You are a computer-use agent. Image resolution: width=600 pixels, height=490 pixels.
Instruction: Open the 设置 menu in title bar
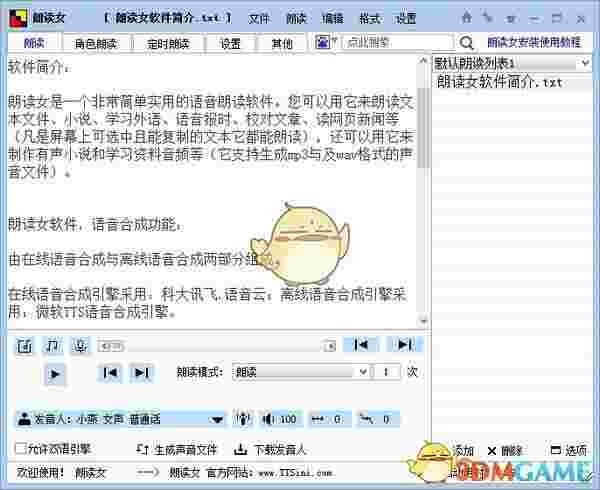[x=406, y=18]
